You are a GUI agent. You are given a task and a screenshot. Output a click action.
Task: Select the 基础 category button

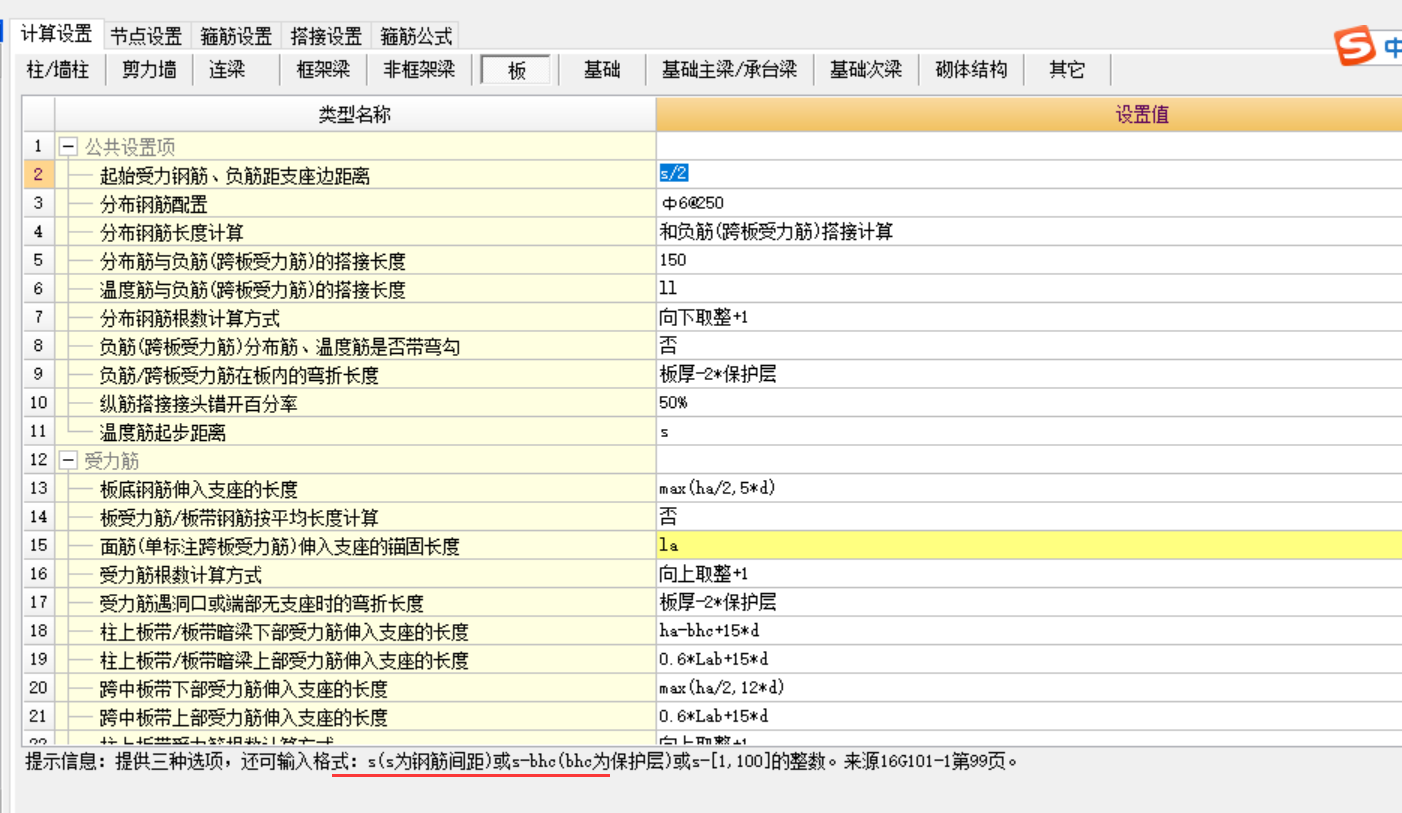(602, 70)
